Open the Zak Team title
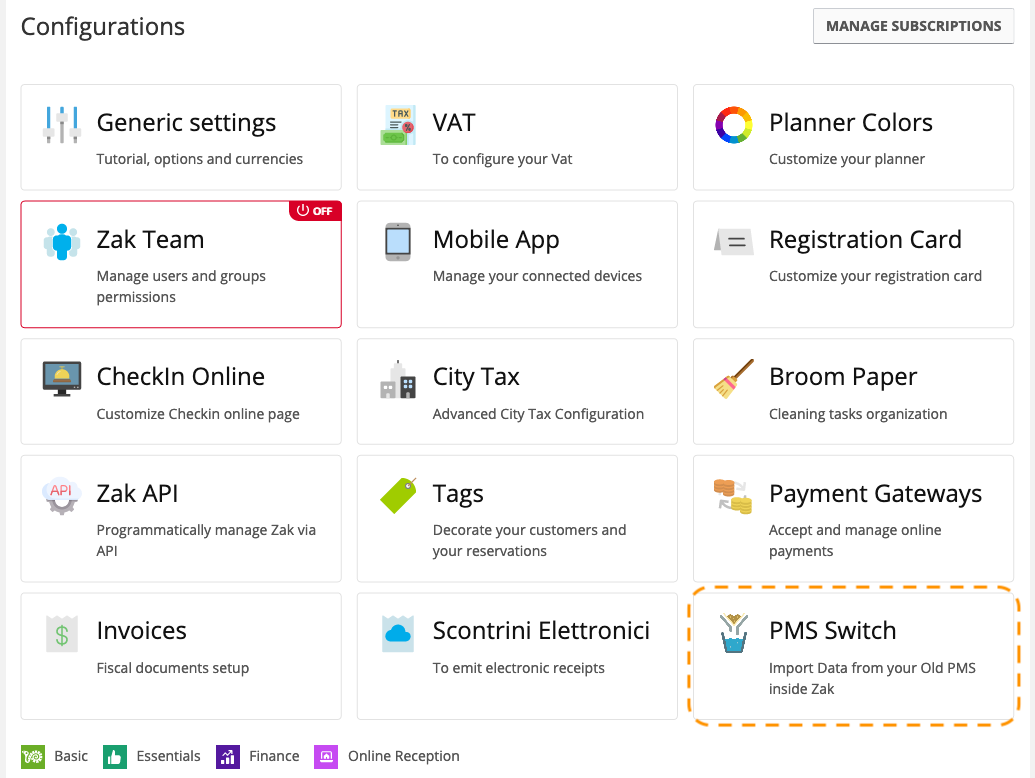 150,240
